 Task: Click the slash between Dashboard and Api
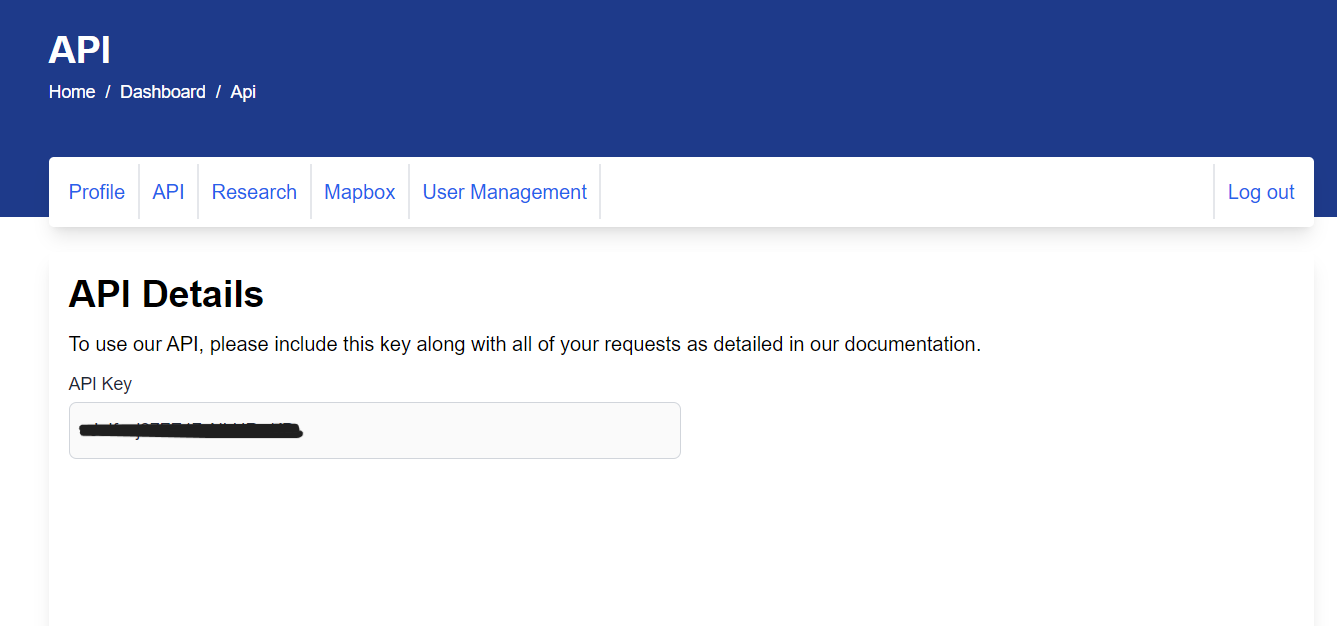(218, 92)
